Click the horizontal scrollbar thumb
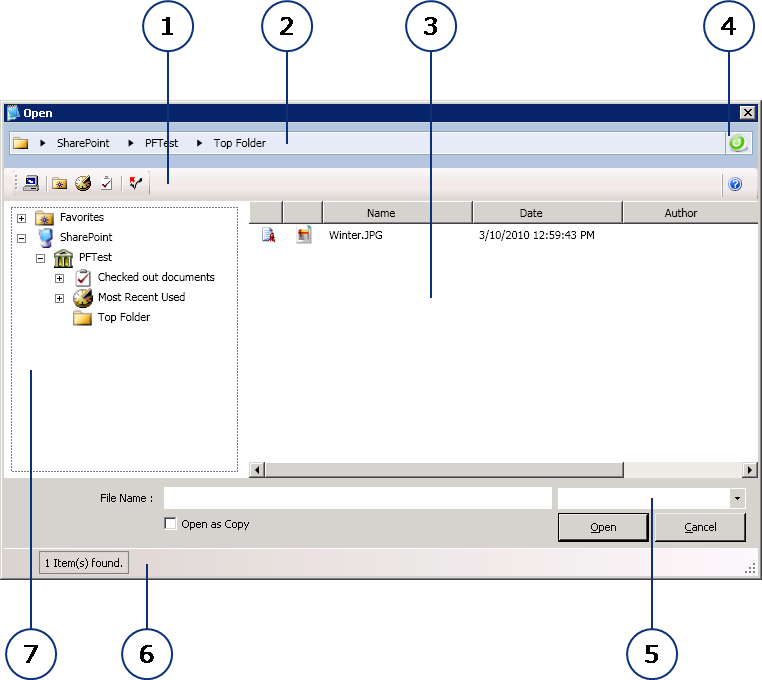 click(444, 470)
